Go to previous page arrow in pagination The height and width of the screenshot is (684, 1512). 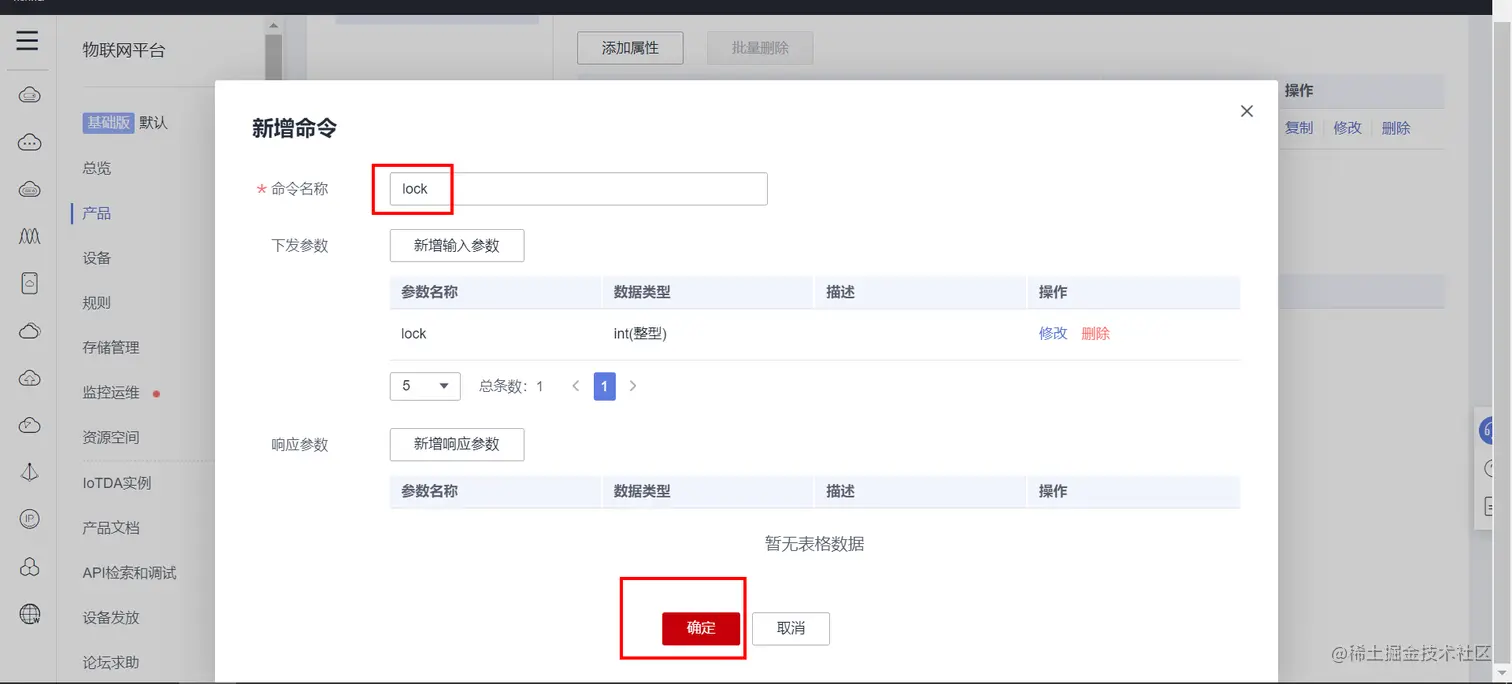pos(576,386)
